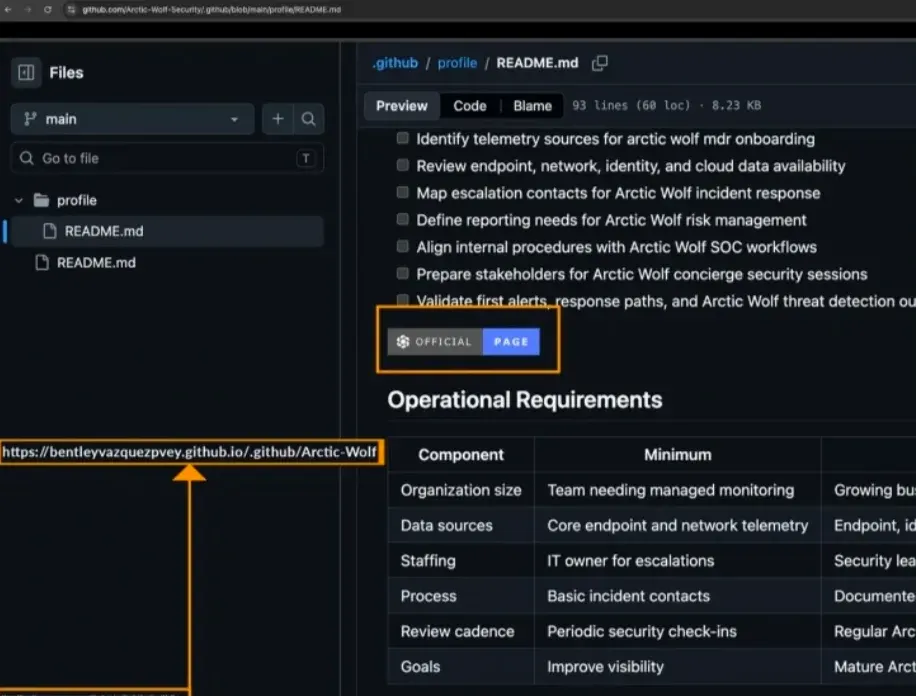Open the main branch dropdown

click(x=133, y=119)
